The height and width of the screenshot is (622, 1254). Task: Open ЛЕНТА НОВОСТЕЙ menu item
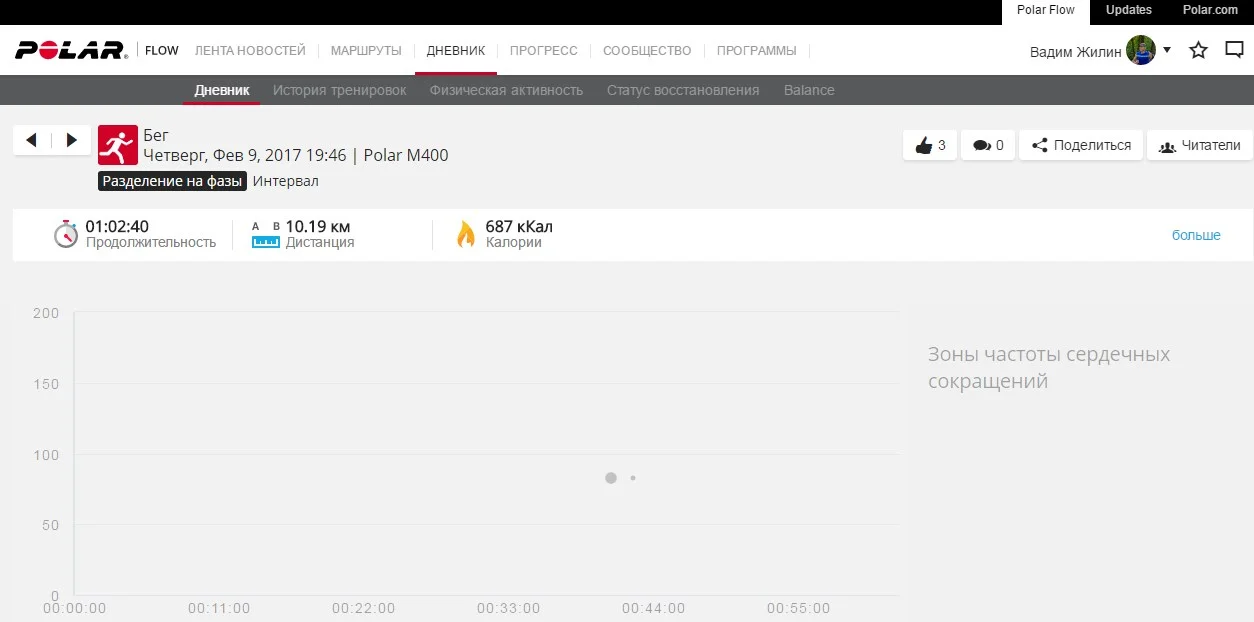tap(250, 50)
